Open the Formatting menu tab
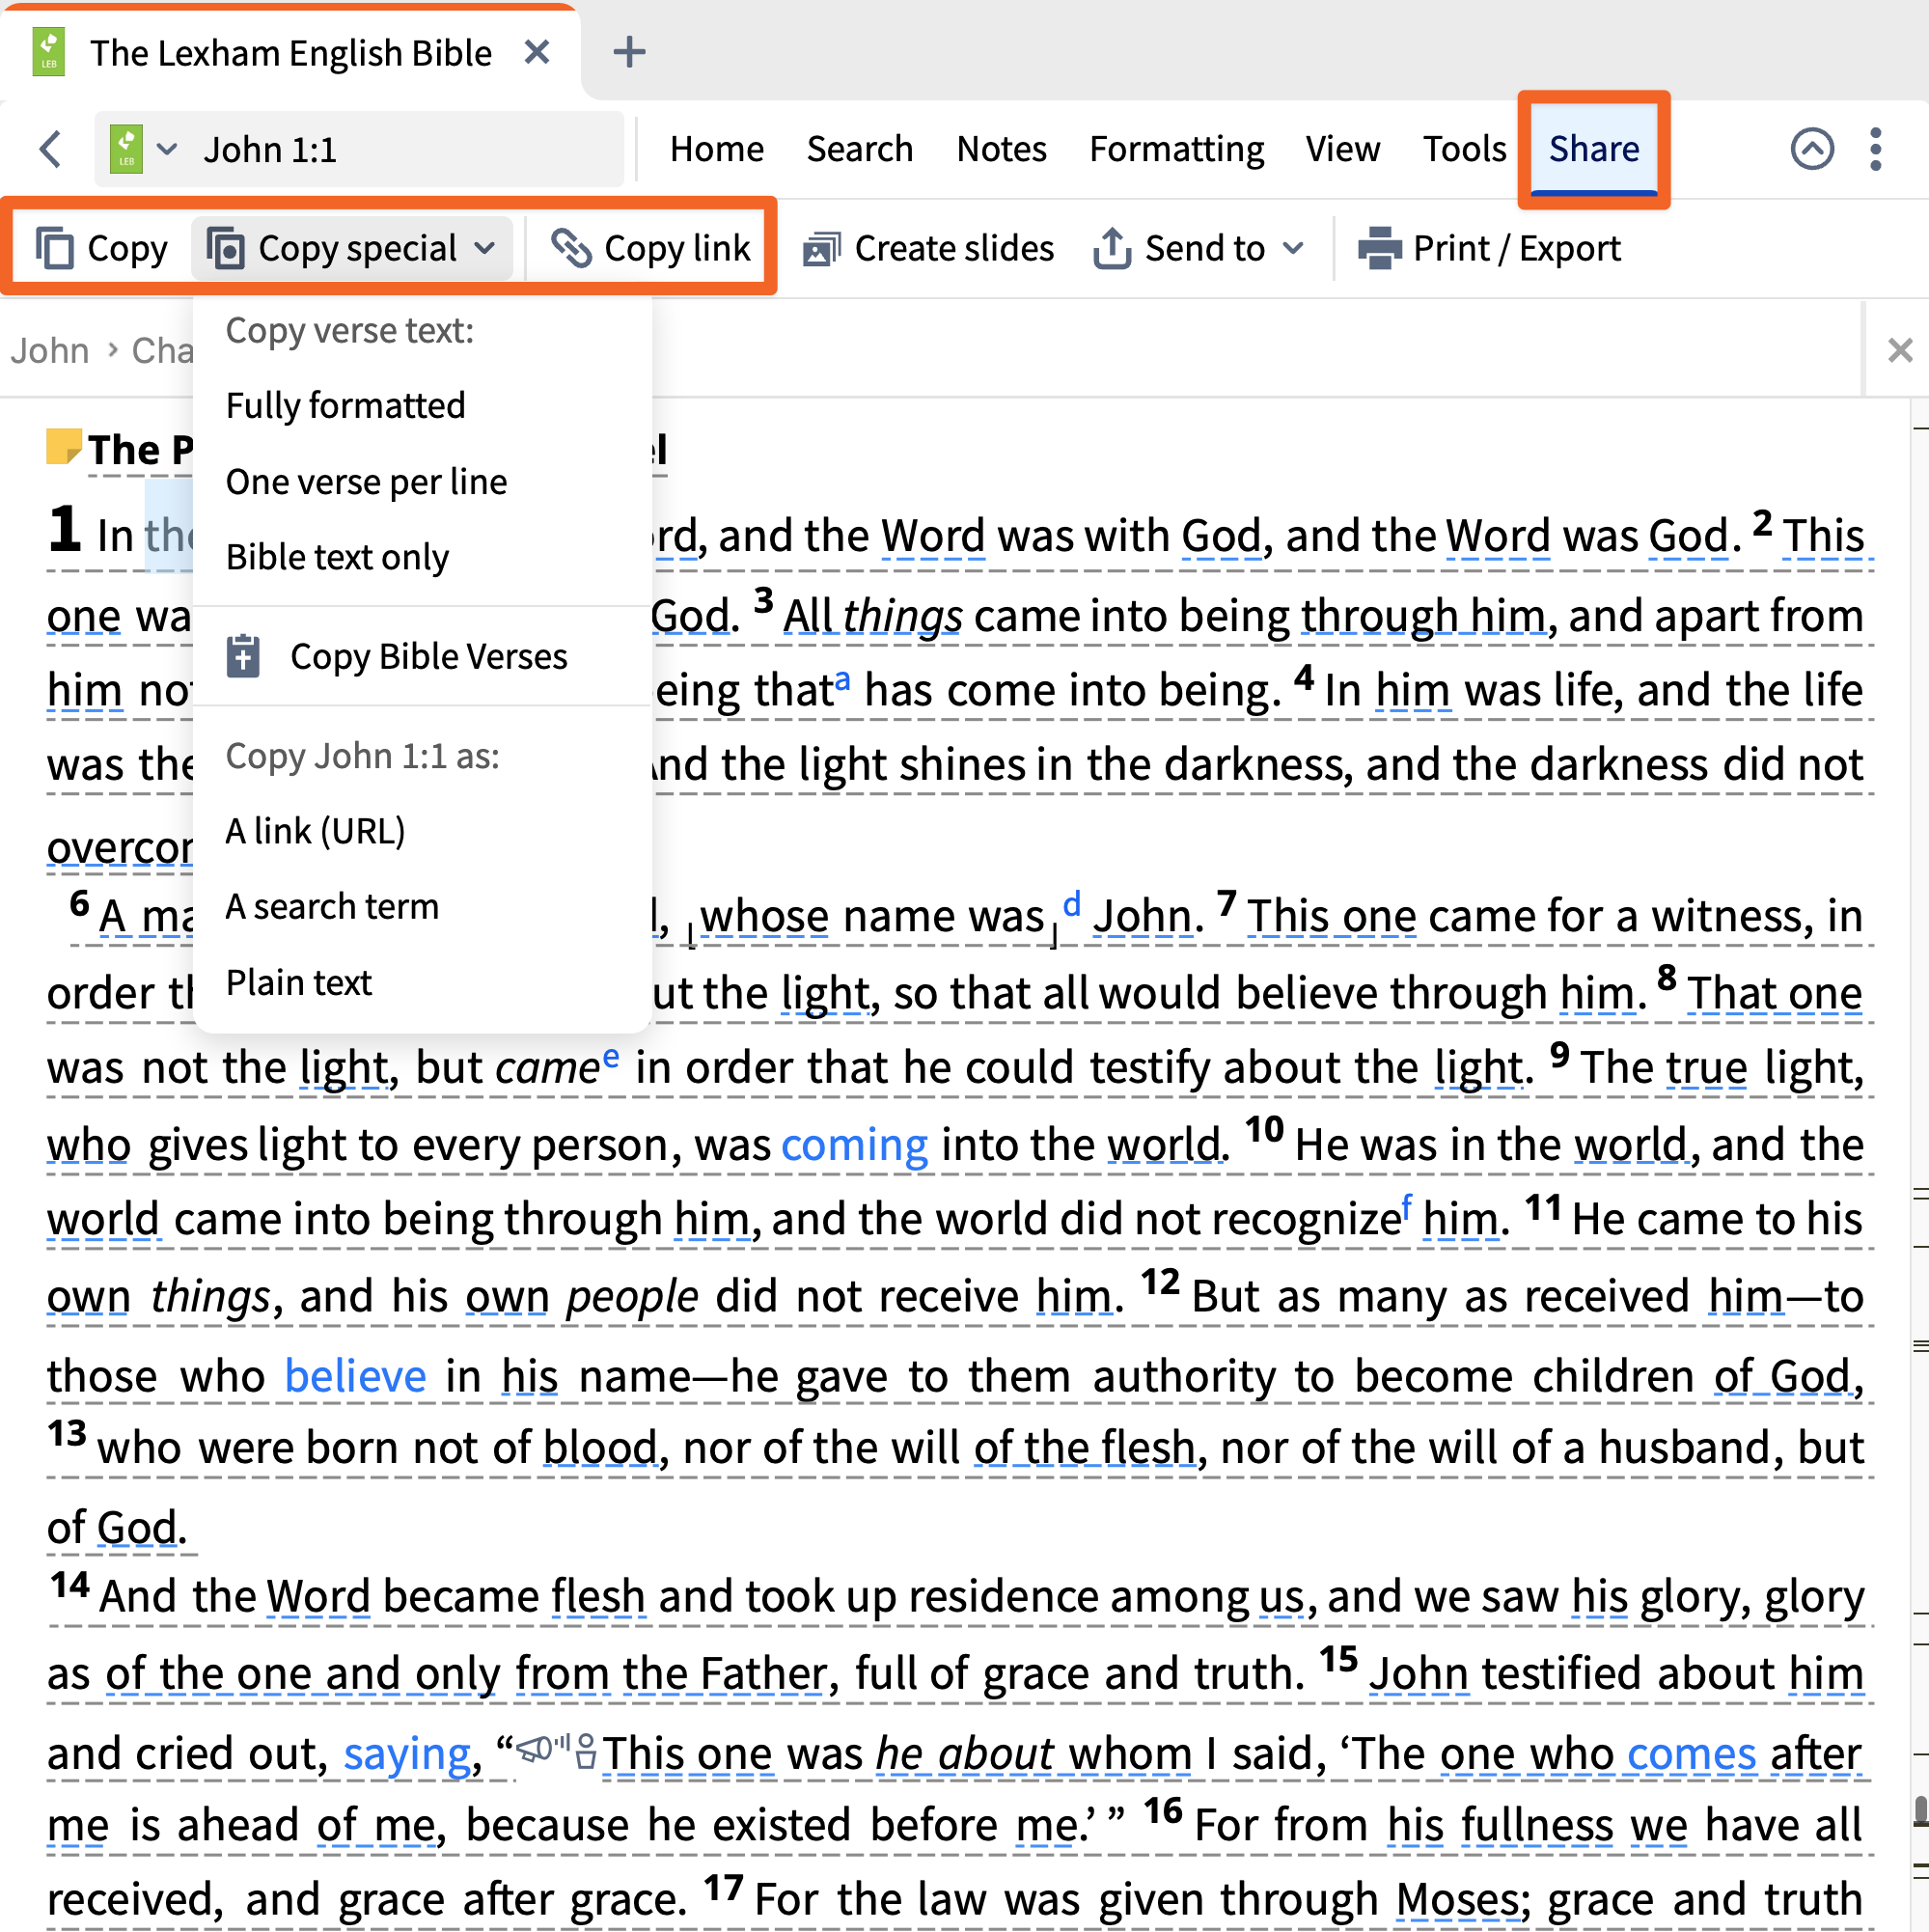This screenshot has width=1929, height=1932. tap(1176, 149)
